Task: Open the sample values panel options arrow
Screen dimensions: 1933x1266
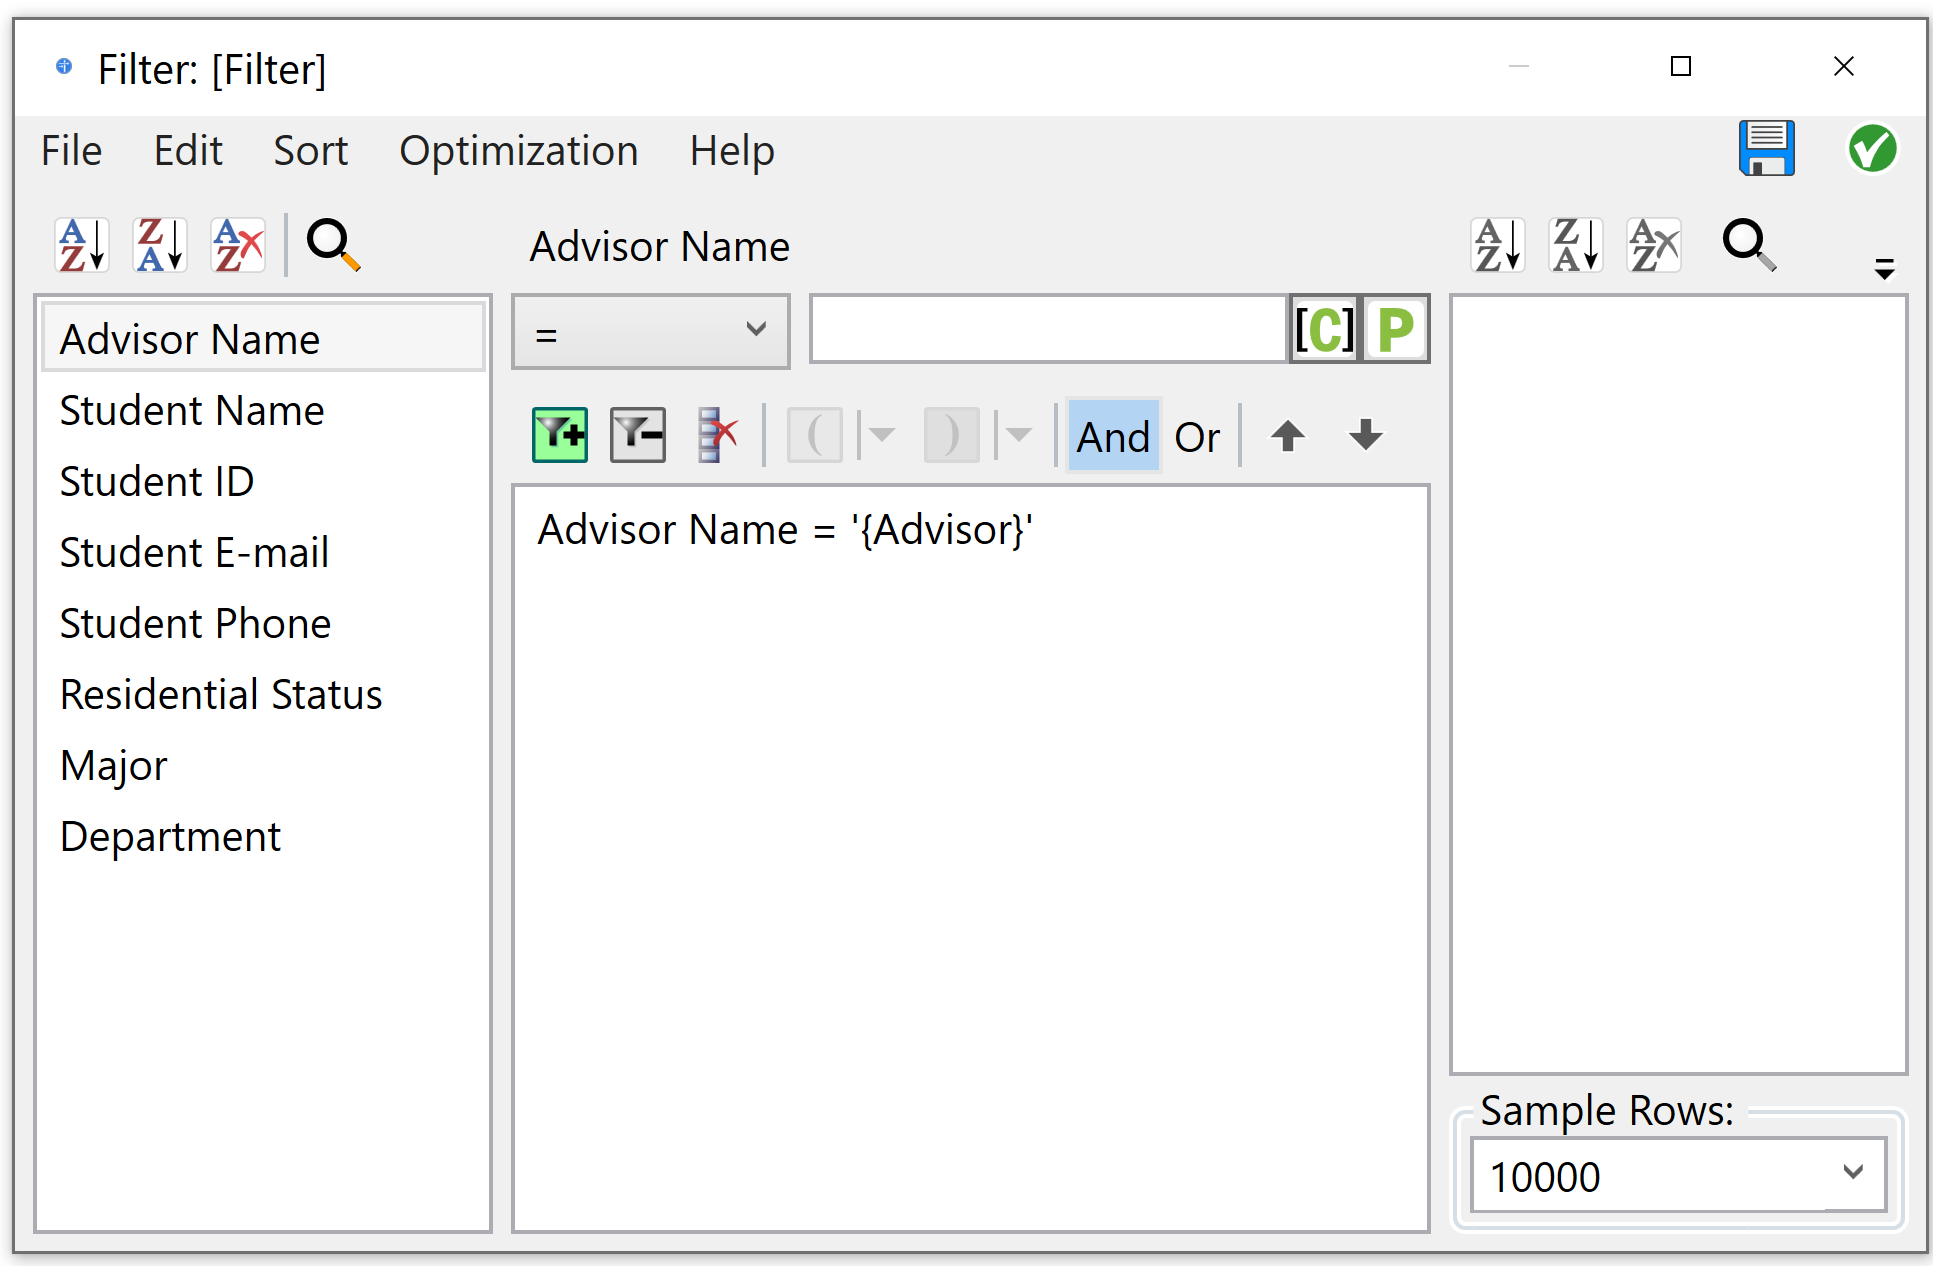Action: 1884,268
